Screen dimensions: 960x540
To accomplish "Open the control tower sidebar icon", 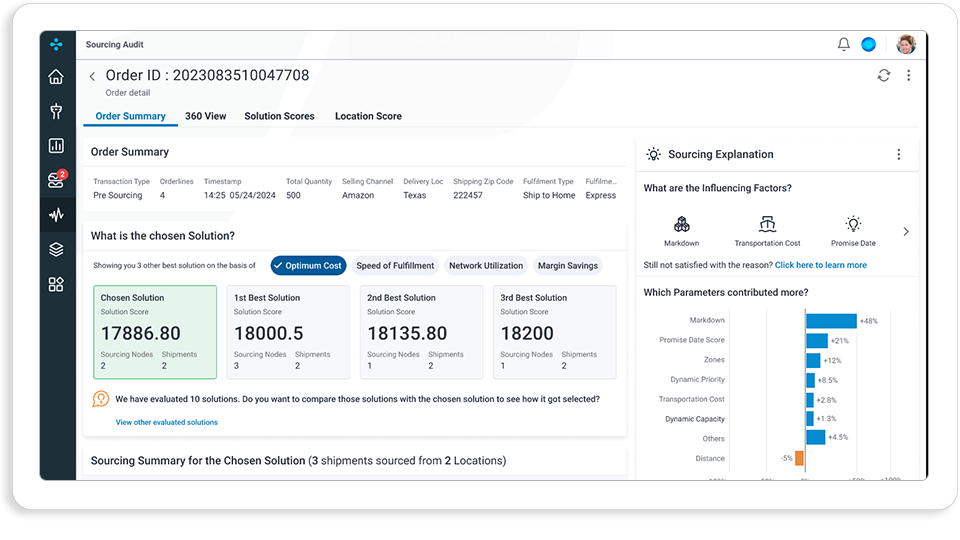I will 56,111.
